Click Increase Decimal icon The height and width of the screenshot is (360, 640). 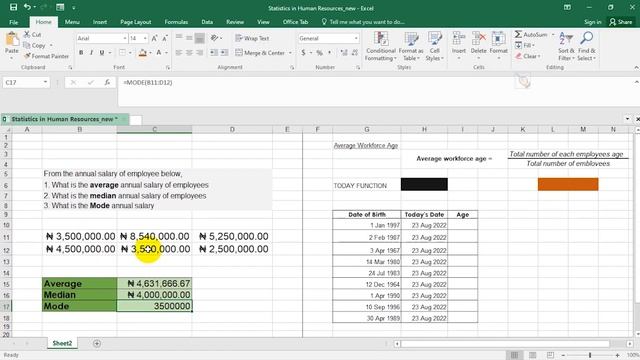[x=344, y=53]
